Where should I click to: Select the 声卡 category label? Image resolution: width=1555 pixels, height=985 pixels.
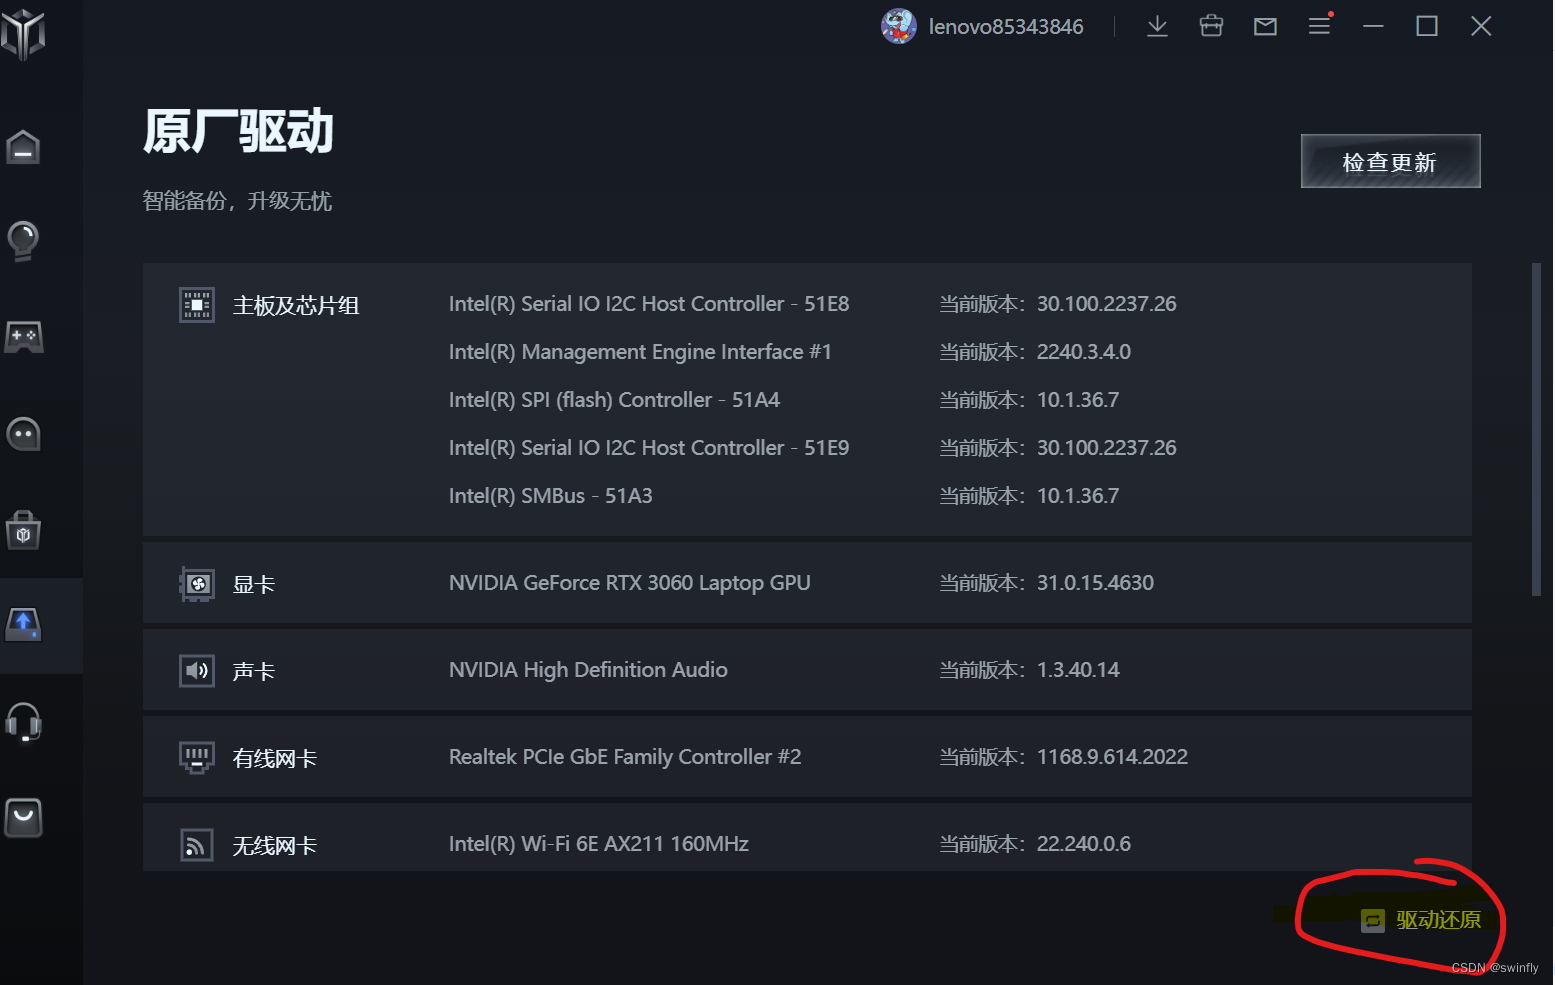click(x=254, y=672)
